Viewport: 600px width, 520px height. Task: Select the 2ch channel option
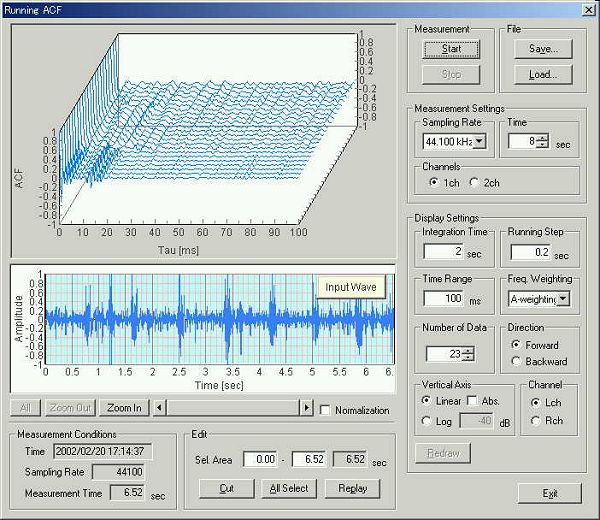pos(474,183)
